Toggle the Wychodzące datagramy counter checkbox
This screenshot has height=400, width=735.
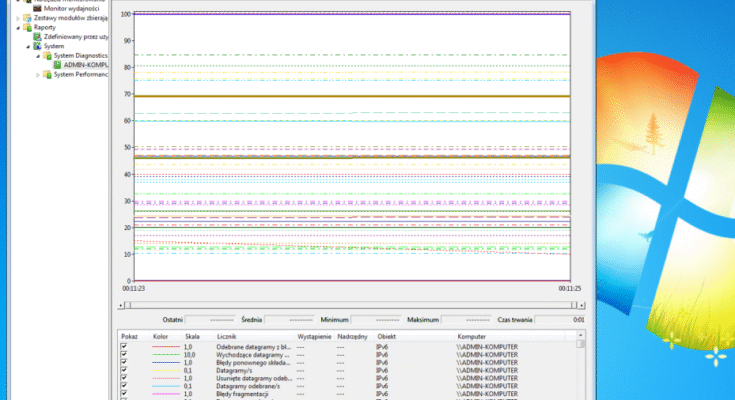pyautogui.click(x=124, y=353)
